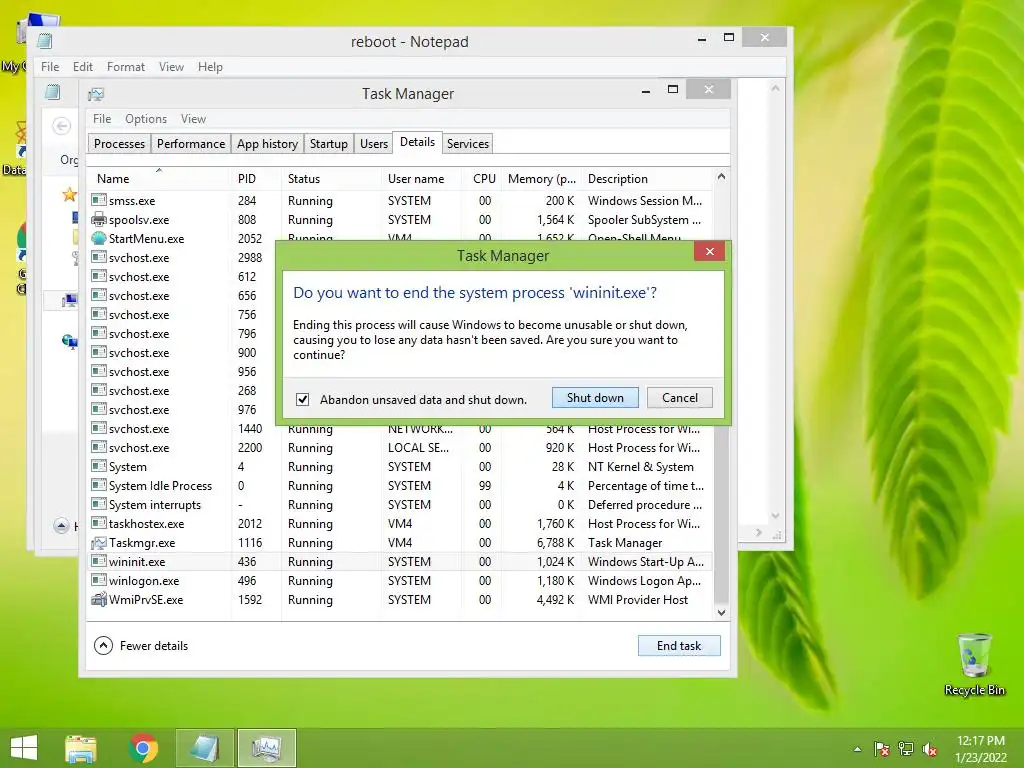Open the Action Center flag tray icon
Screen dimensions: 1024x768
point(882,749)
